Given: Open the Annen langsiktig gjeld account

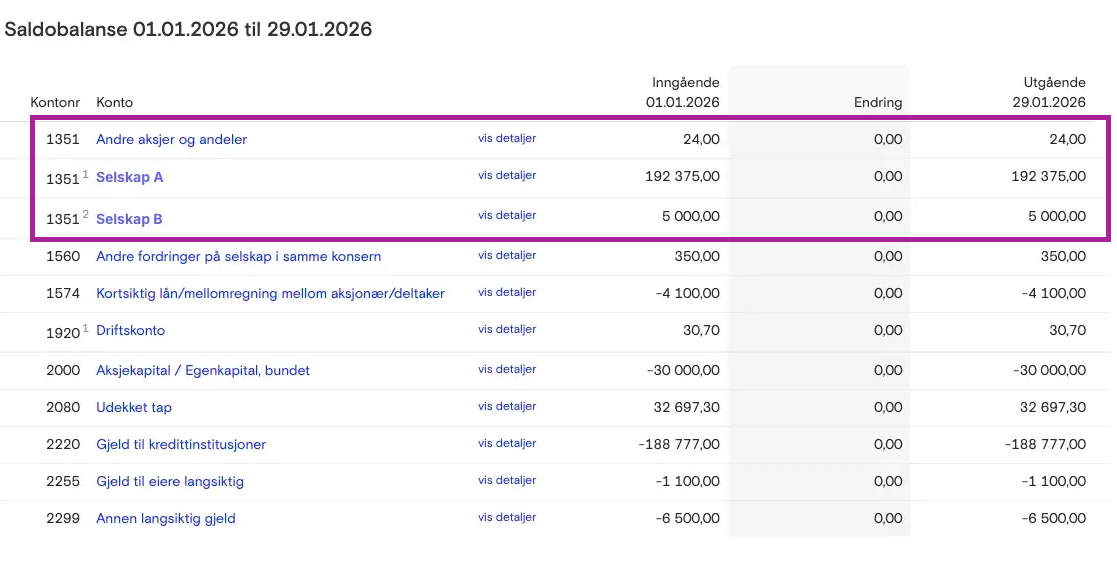Looking at the screenshot, I should [x=166, y=519].
